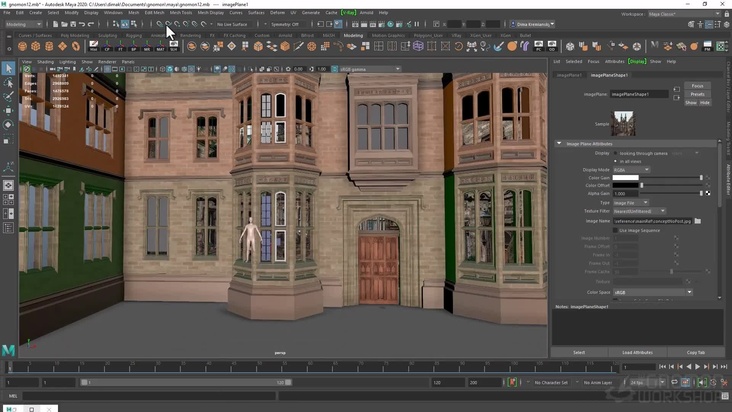This screenshot has height=412, width=732.
Task: Toggle playback looping control
Action: tap(675, 382)
